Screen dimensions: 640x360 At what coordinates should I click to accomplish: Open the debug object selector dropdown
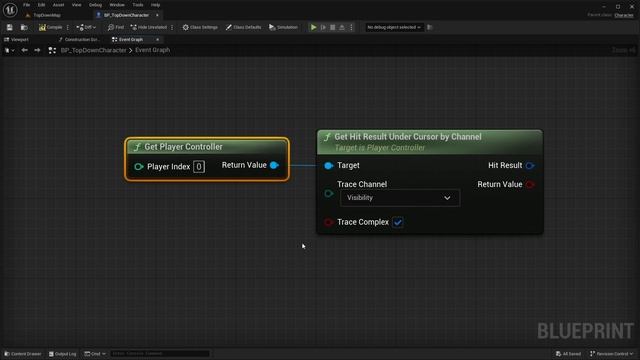coord(393,27)
